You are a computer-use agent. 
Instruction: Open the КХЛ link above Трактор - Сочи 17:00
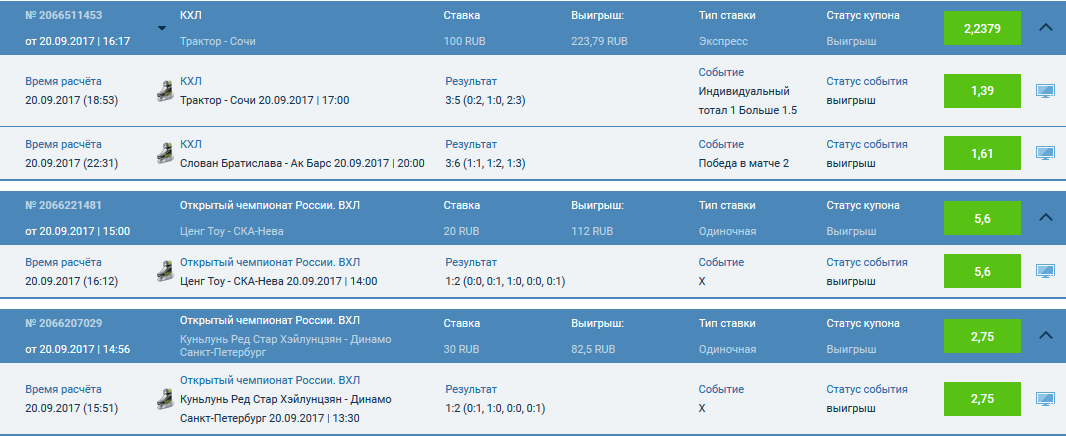coord(190,81)
